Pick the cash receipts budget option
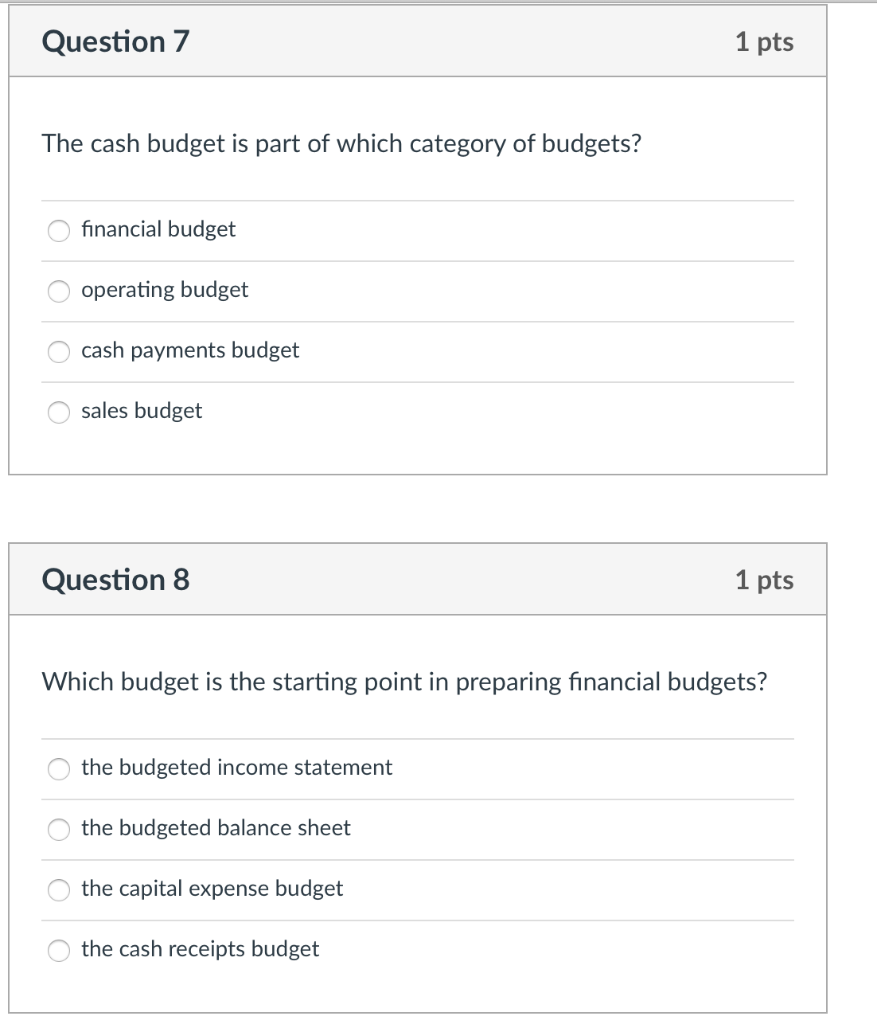877x1024 pixels. point(57,950)
